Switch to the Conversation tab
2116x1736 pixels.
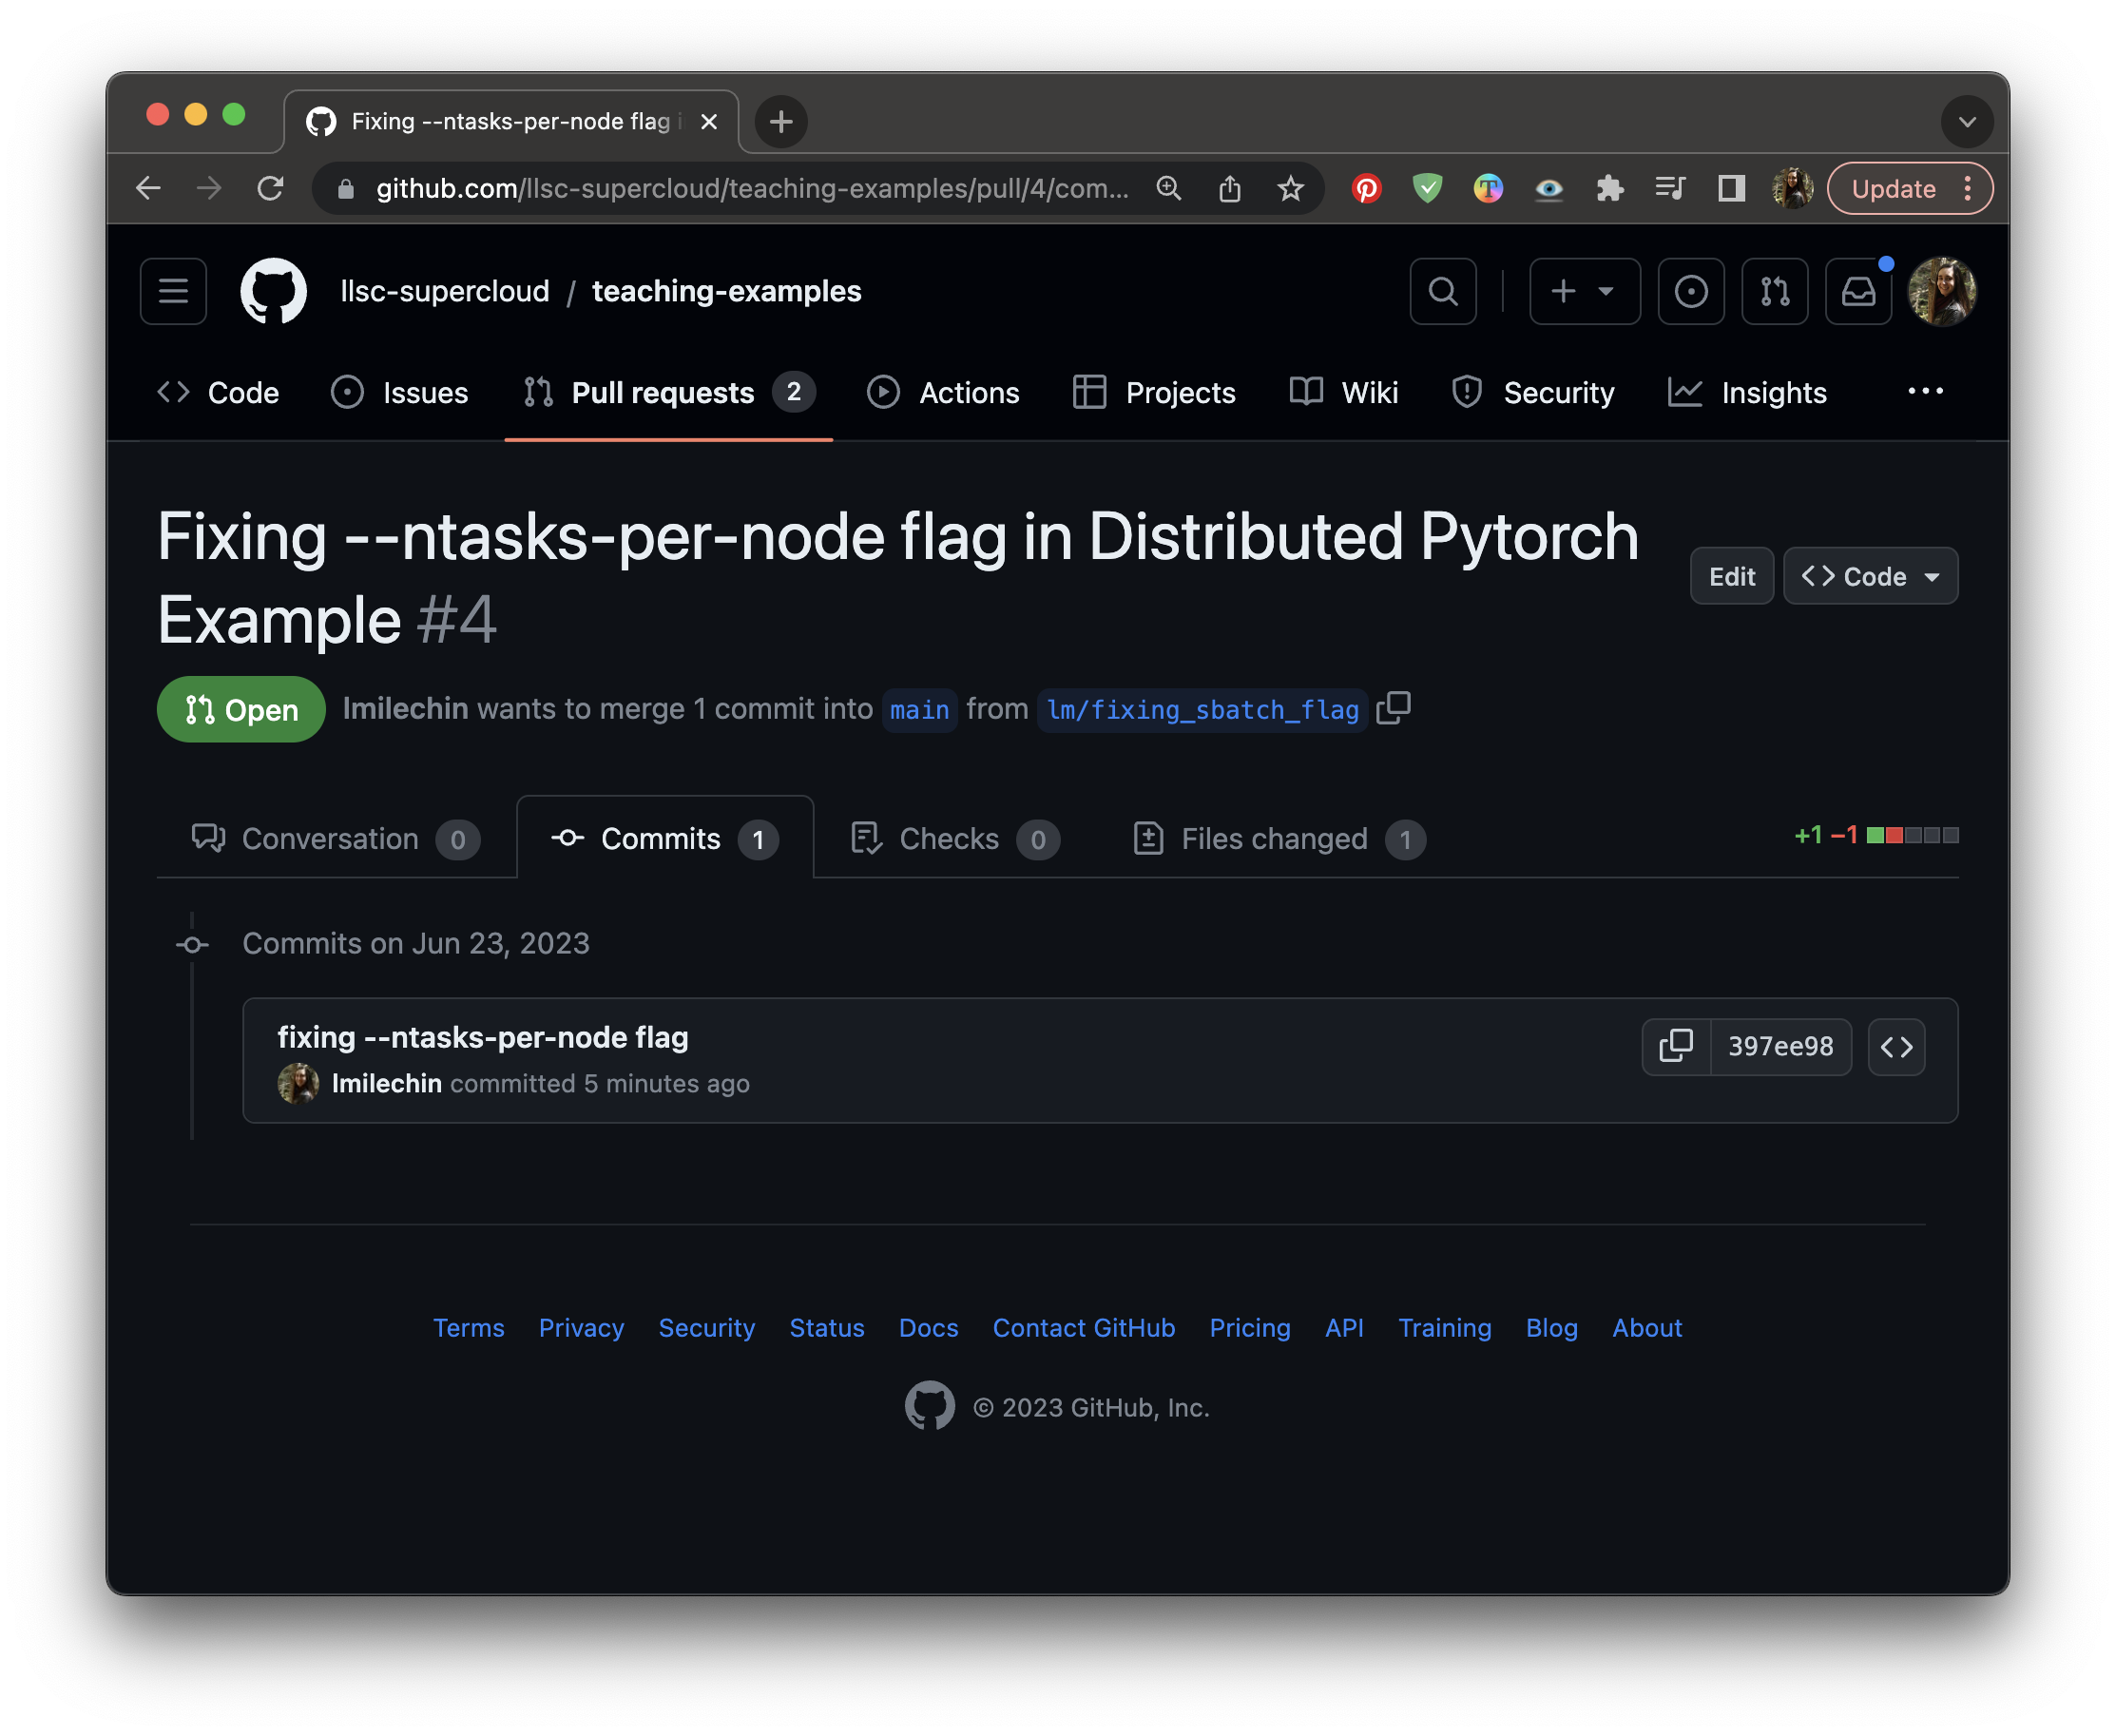[x=336, y=838]
